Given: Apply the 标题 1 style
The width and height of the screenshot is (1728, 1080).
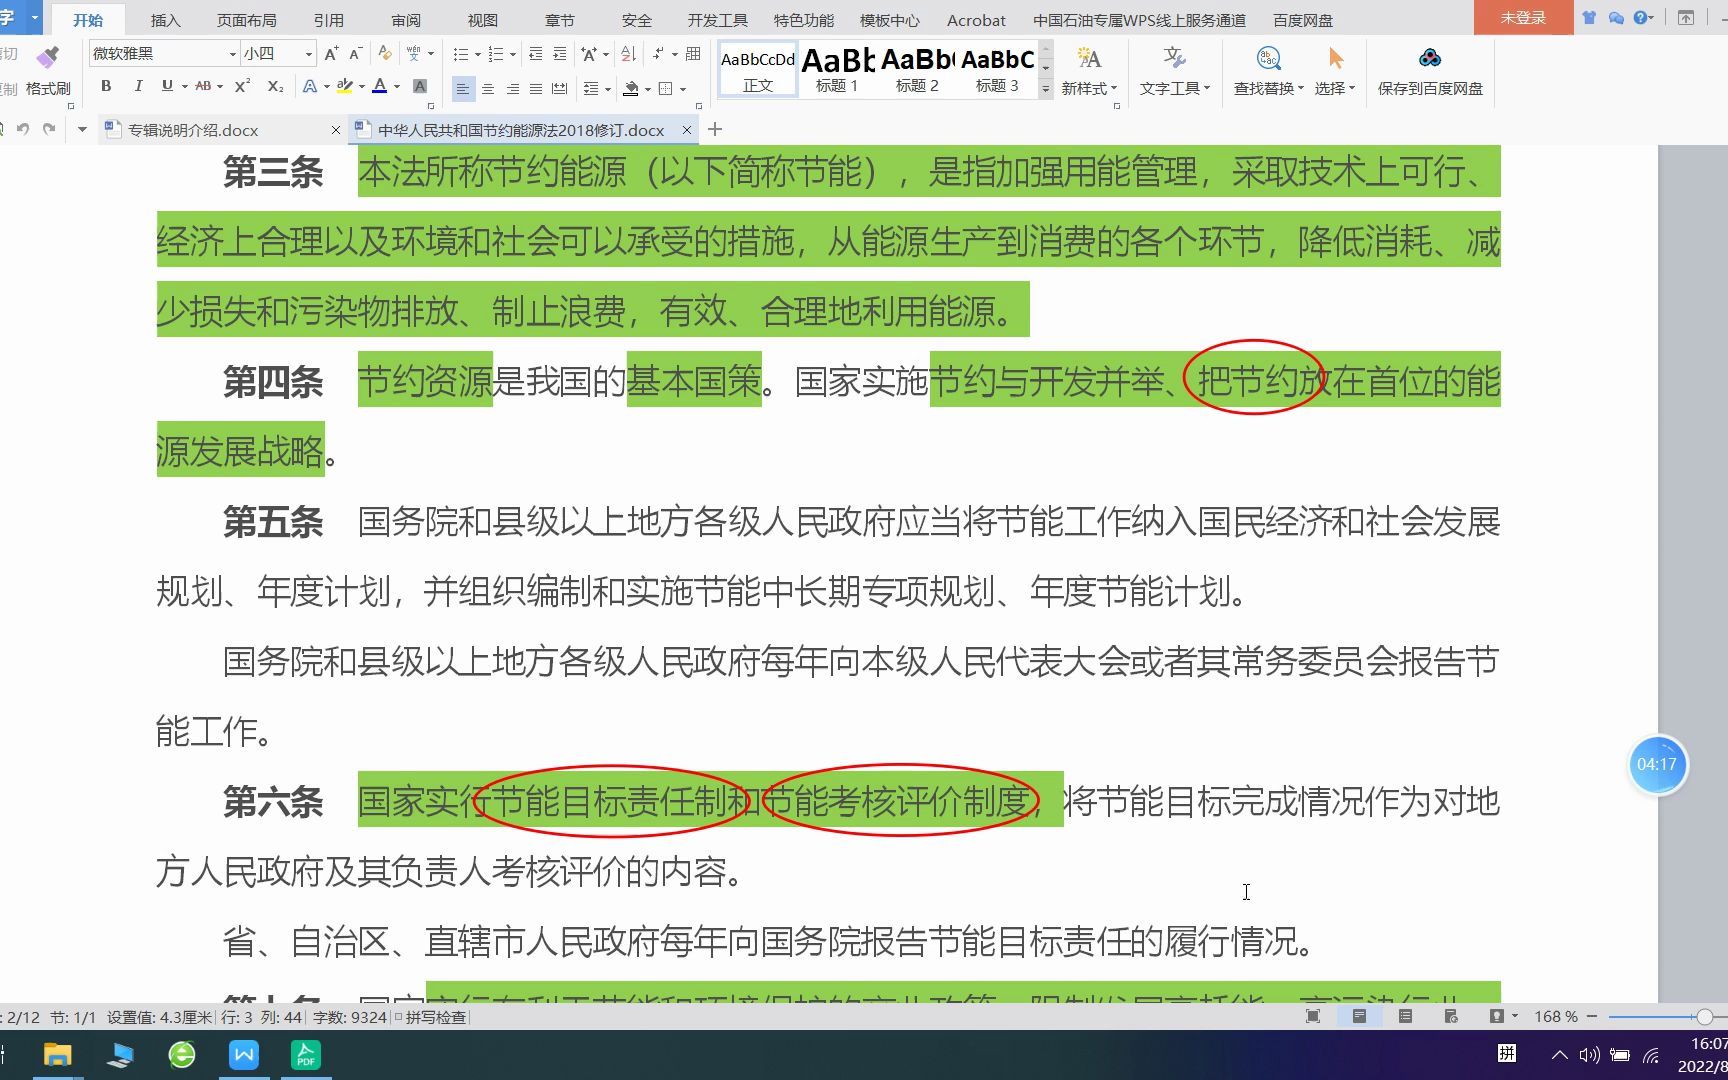Looking at the screenshot, I should coord(837,69).
